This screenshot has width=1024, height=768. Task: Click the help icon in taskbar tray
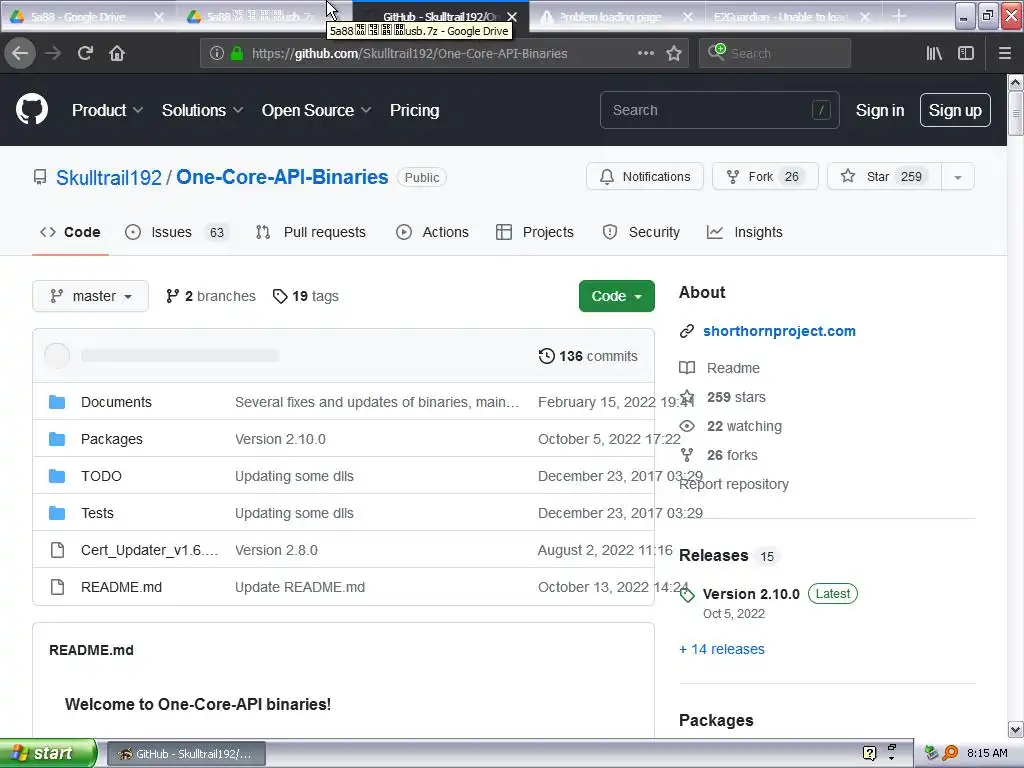pyautogui.click(x=869, y=753)
